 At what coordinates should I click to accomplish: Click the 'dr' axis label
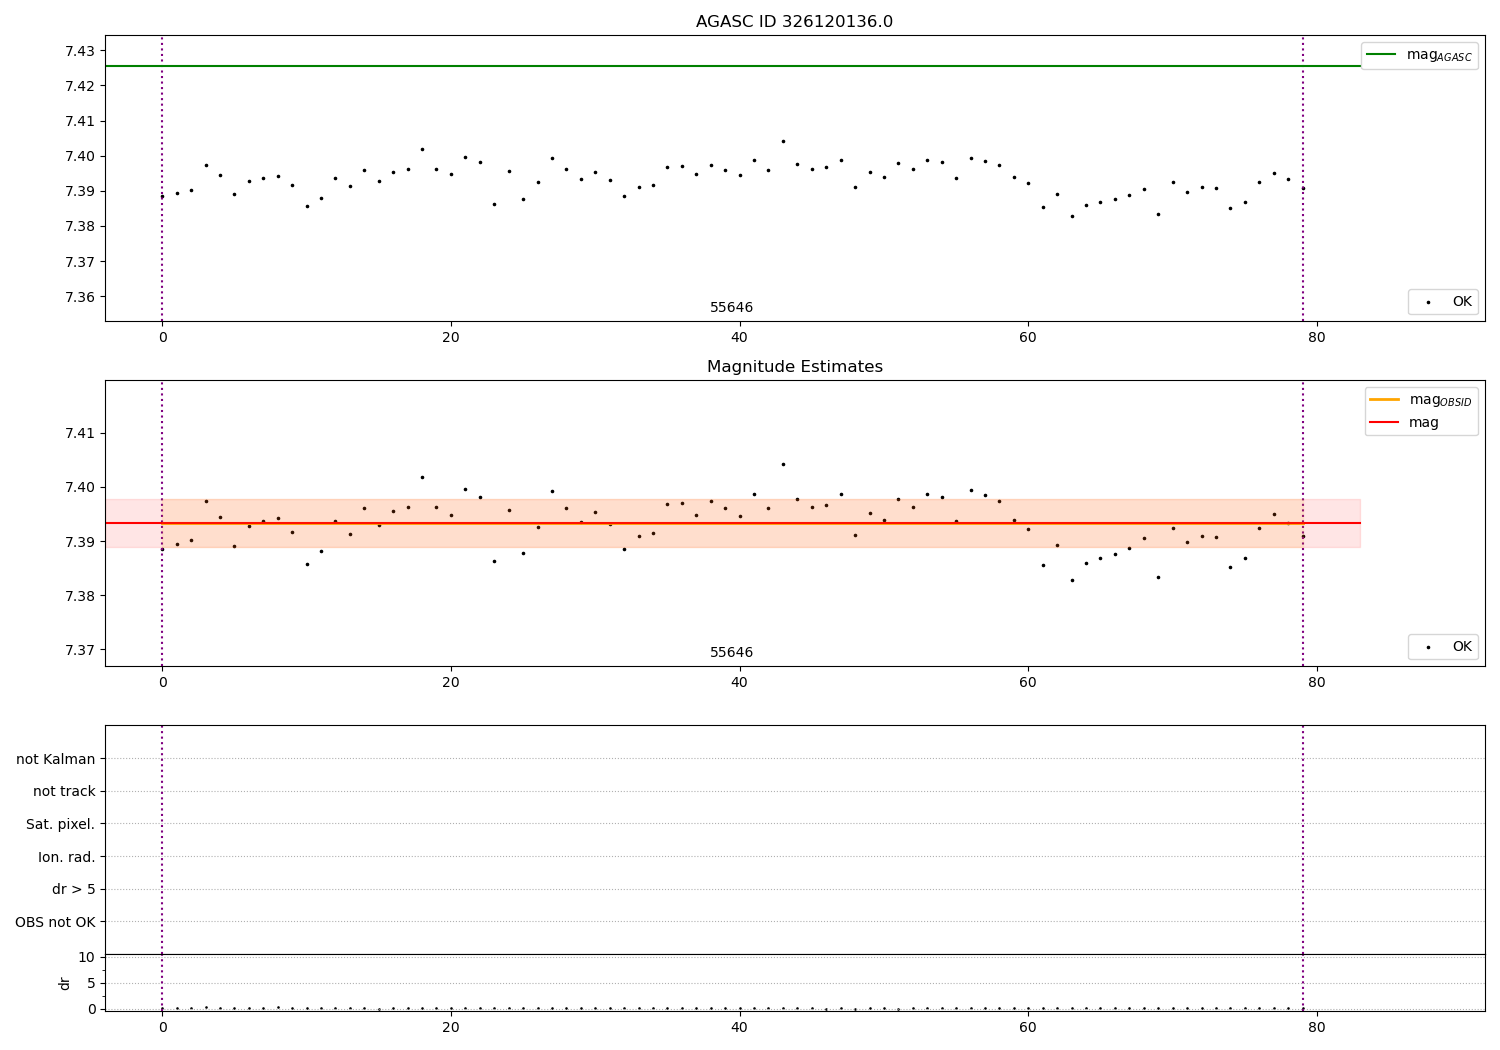(x=65, y=983)
